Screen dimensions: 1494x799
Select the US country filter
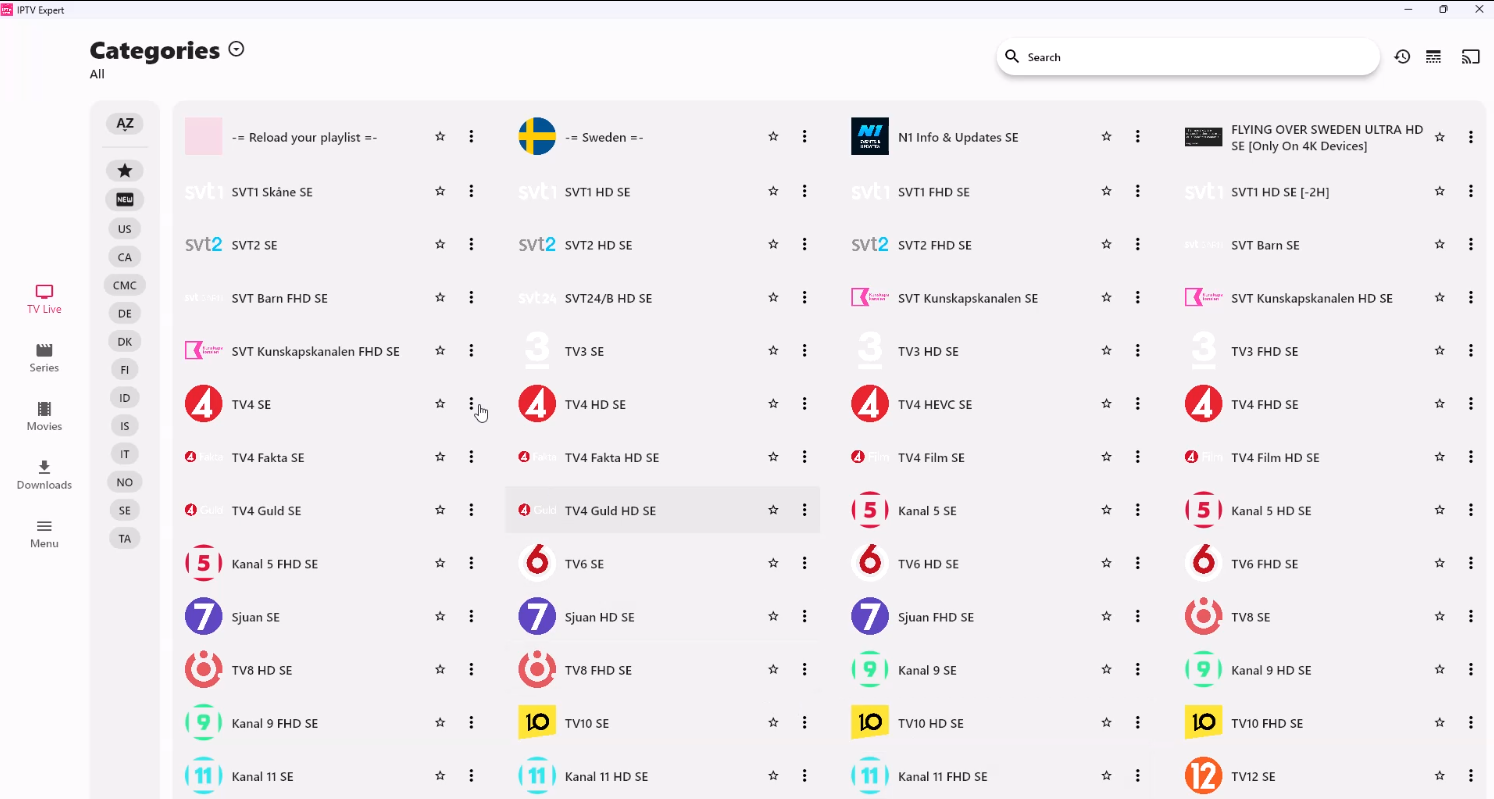[125, 229]
